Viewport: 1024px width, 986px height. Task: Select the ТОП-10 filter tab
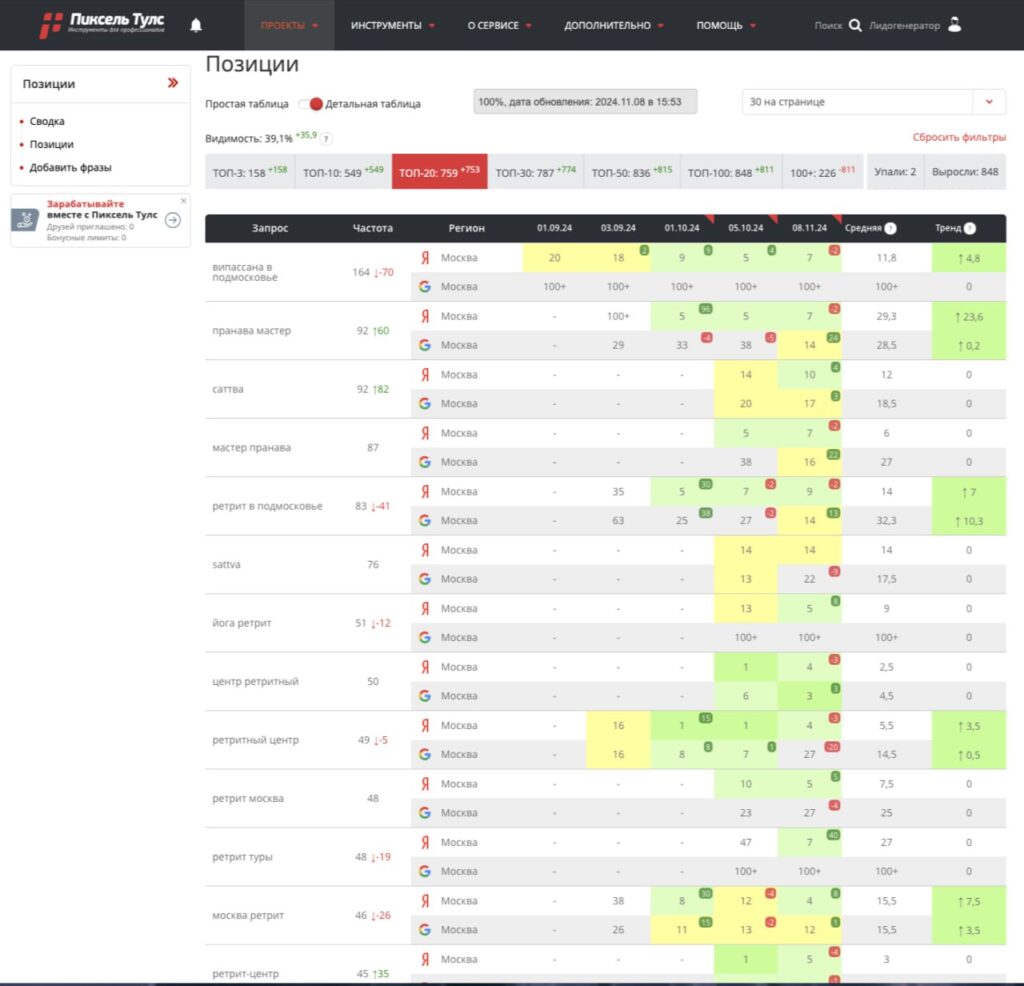[343, 172]
